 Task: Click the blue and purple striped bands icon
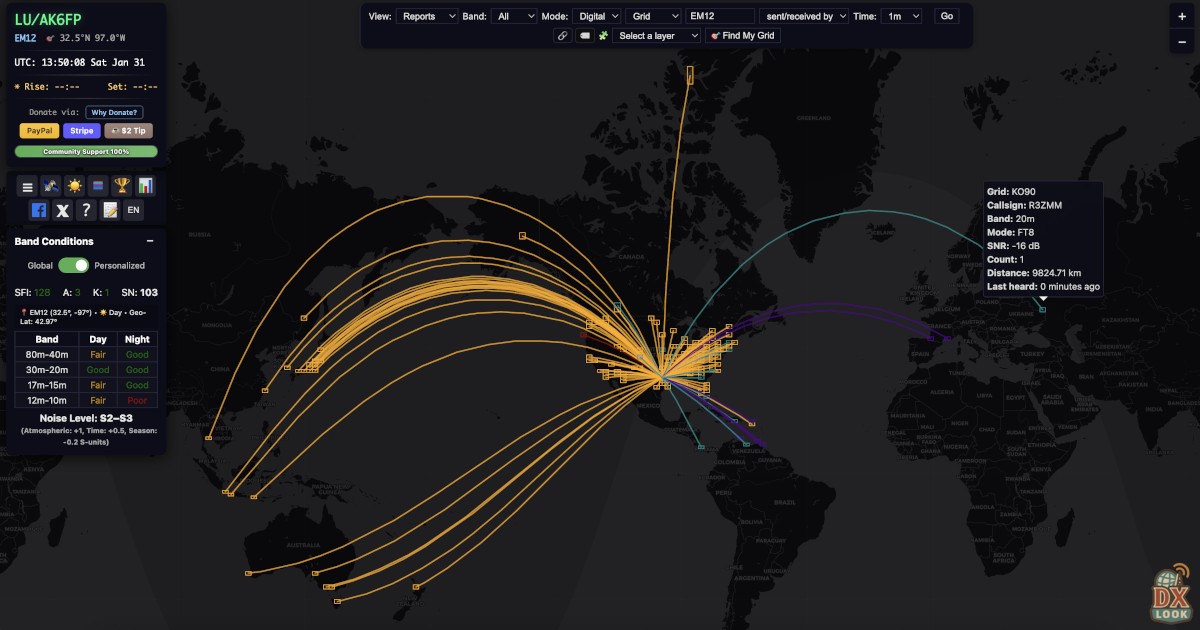point(98,185)
